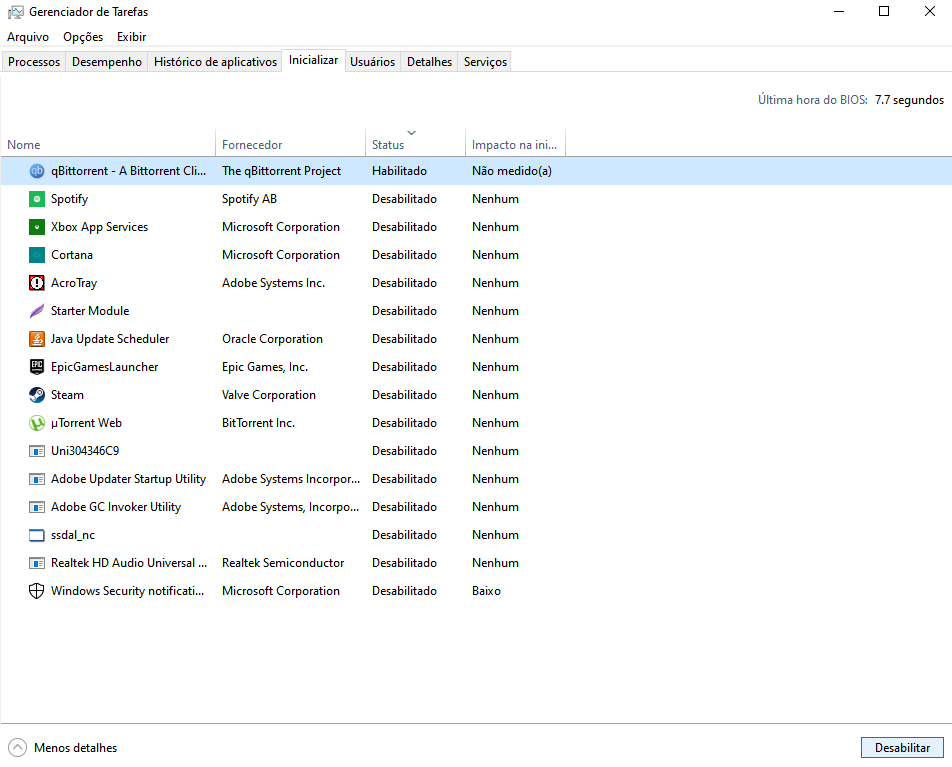This screenshot has height=767, width=952.
Task: Open the Opções menu
Action: (x=83, y=37)
